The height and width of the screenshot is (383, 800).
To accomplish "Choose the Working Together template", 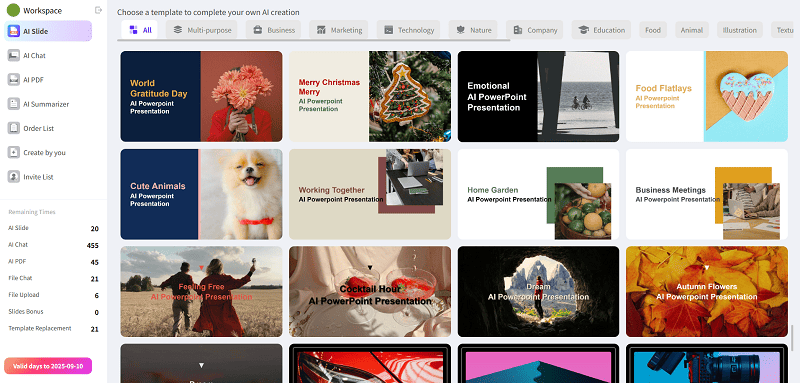I will tap(370, 194).
